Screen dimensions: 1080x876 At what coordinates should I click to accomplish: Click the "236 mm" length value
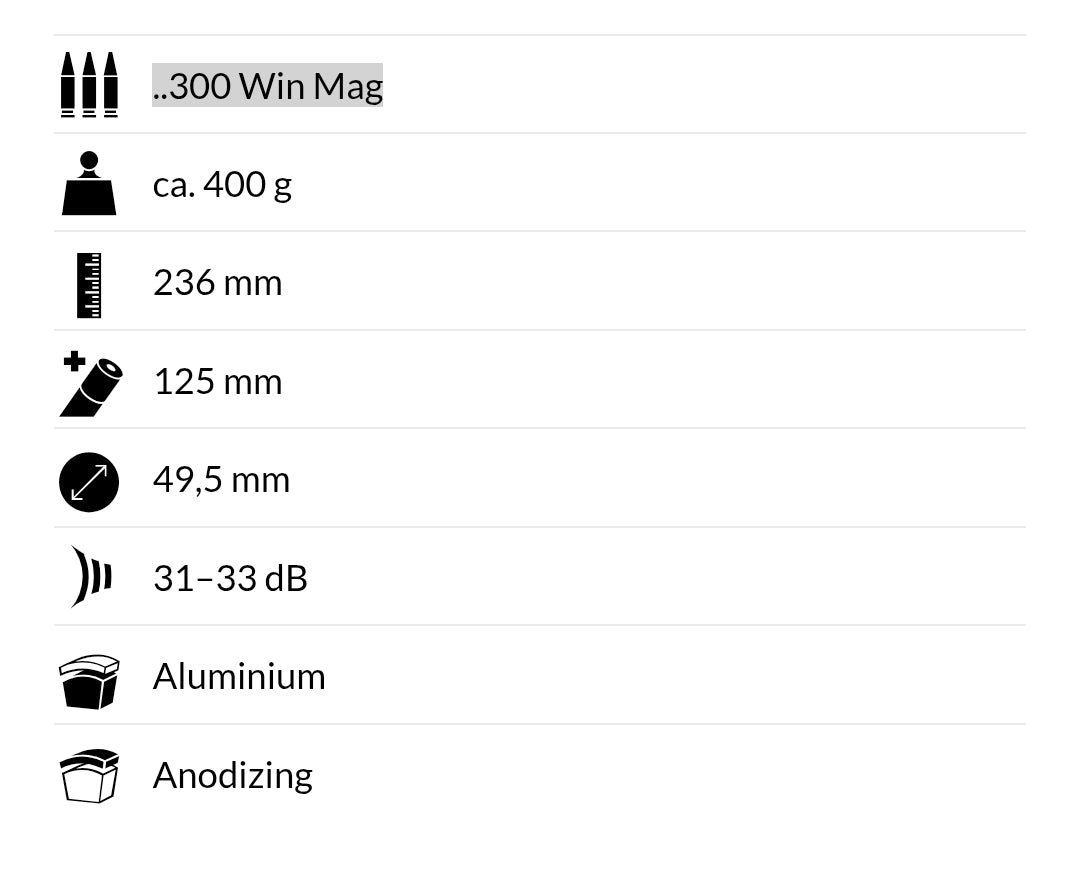point(217,283)
